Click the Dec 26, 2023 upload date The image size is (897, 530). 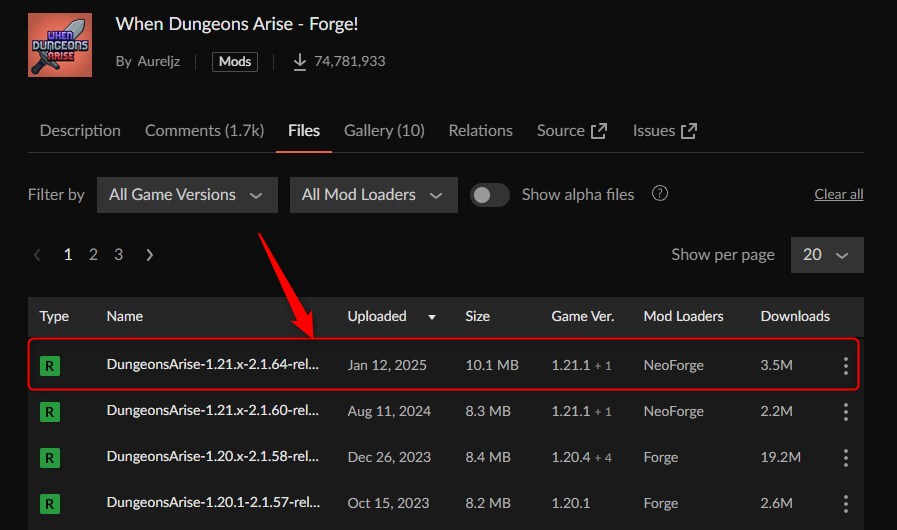coord(390,457)
